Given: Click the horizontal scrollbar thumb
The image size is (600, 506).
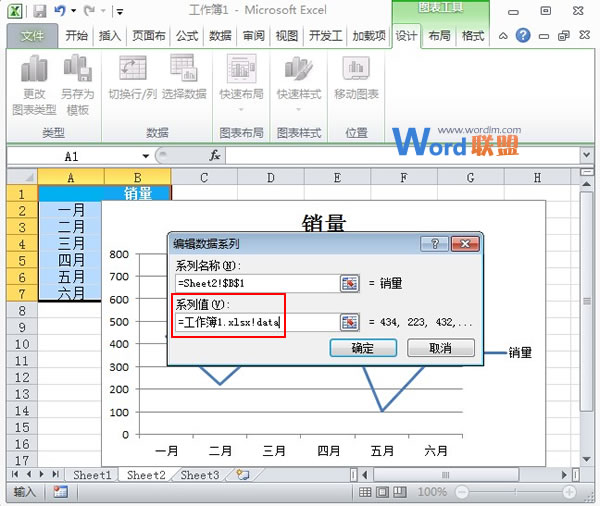Looking at the screenshot, I should tap(445, 475).
